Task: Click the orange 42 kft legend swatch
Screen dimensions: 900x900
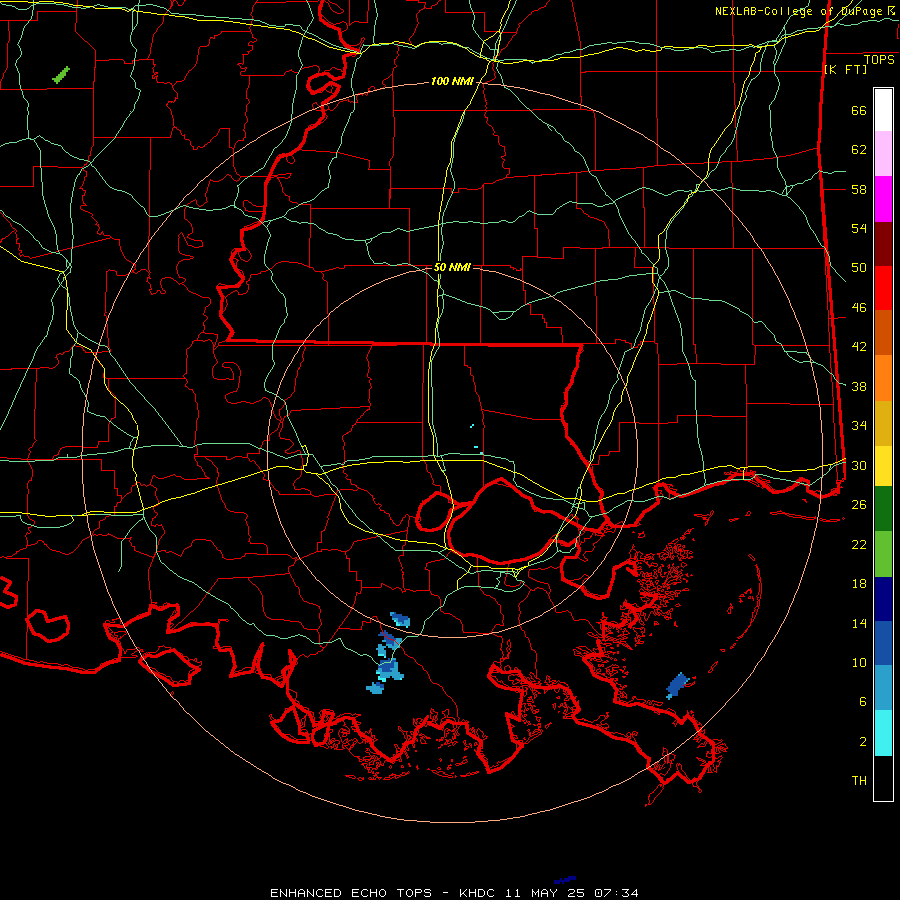Action: (883, 378)
